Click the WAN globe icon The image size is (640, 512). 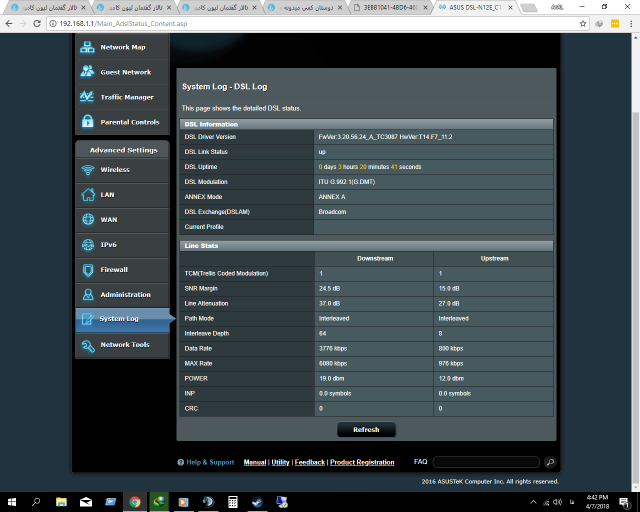tap(88, 220)
